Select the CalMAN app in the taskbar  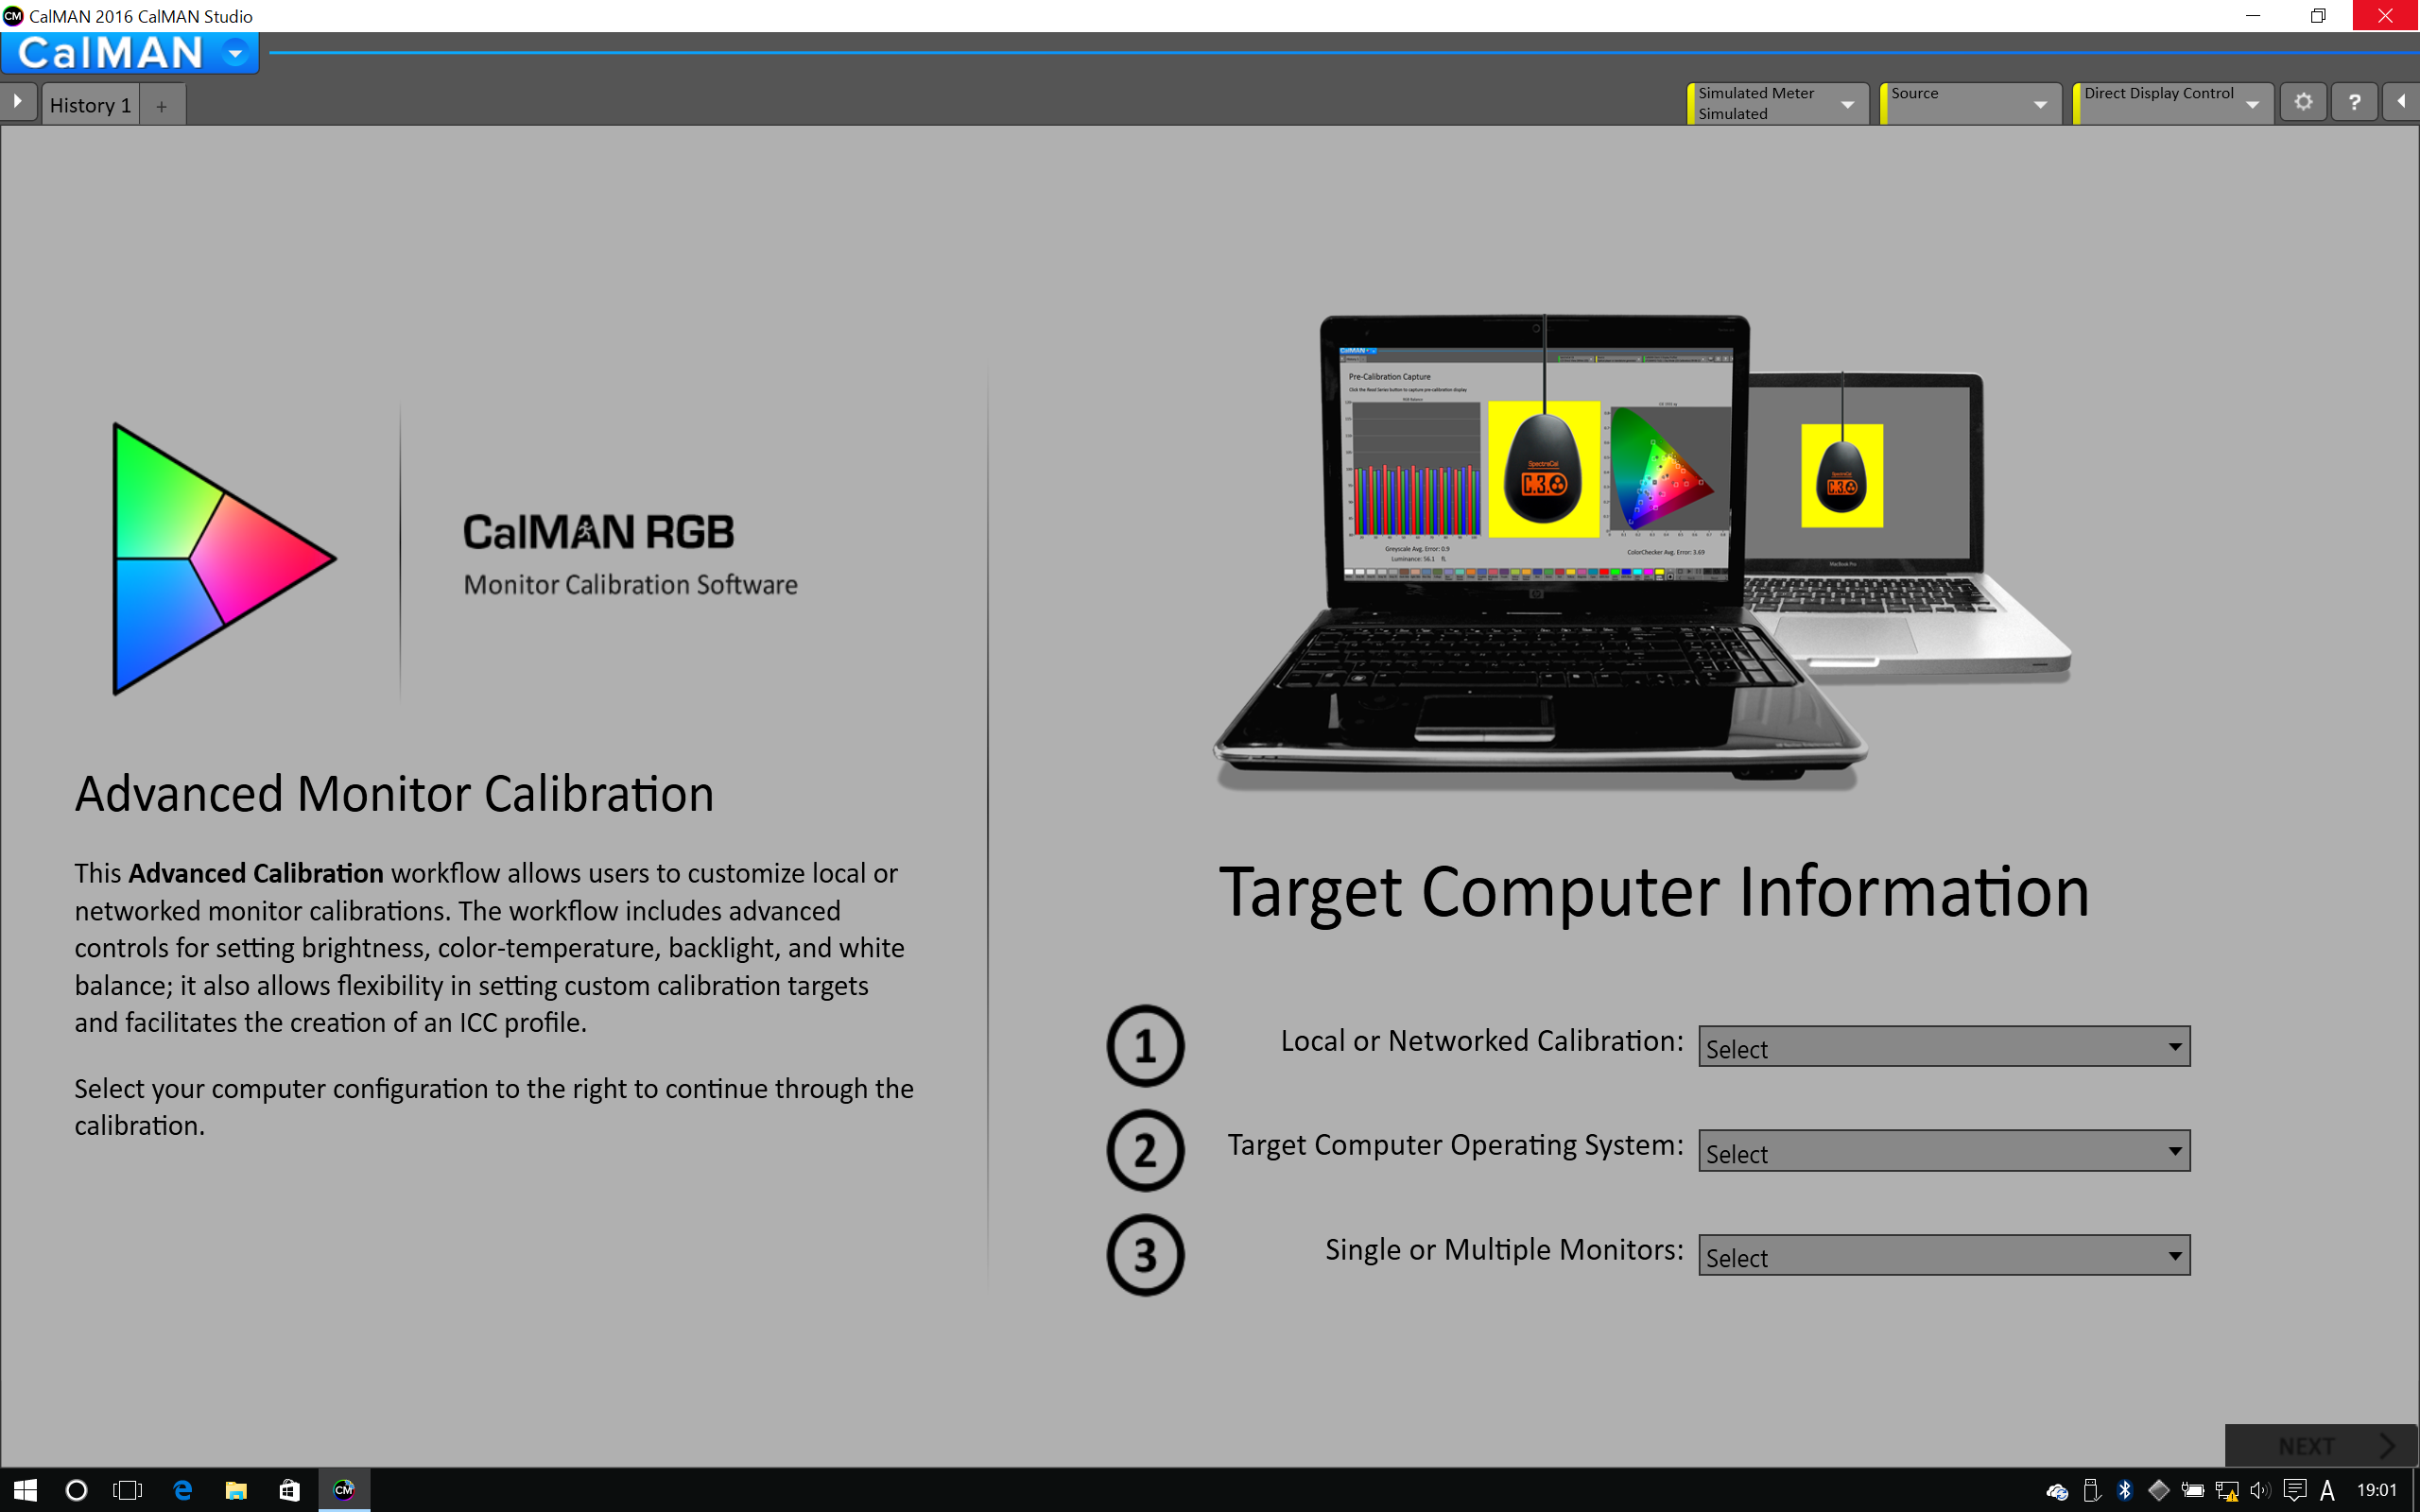344,1490
